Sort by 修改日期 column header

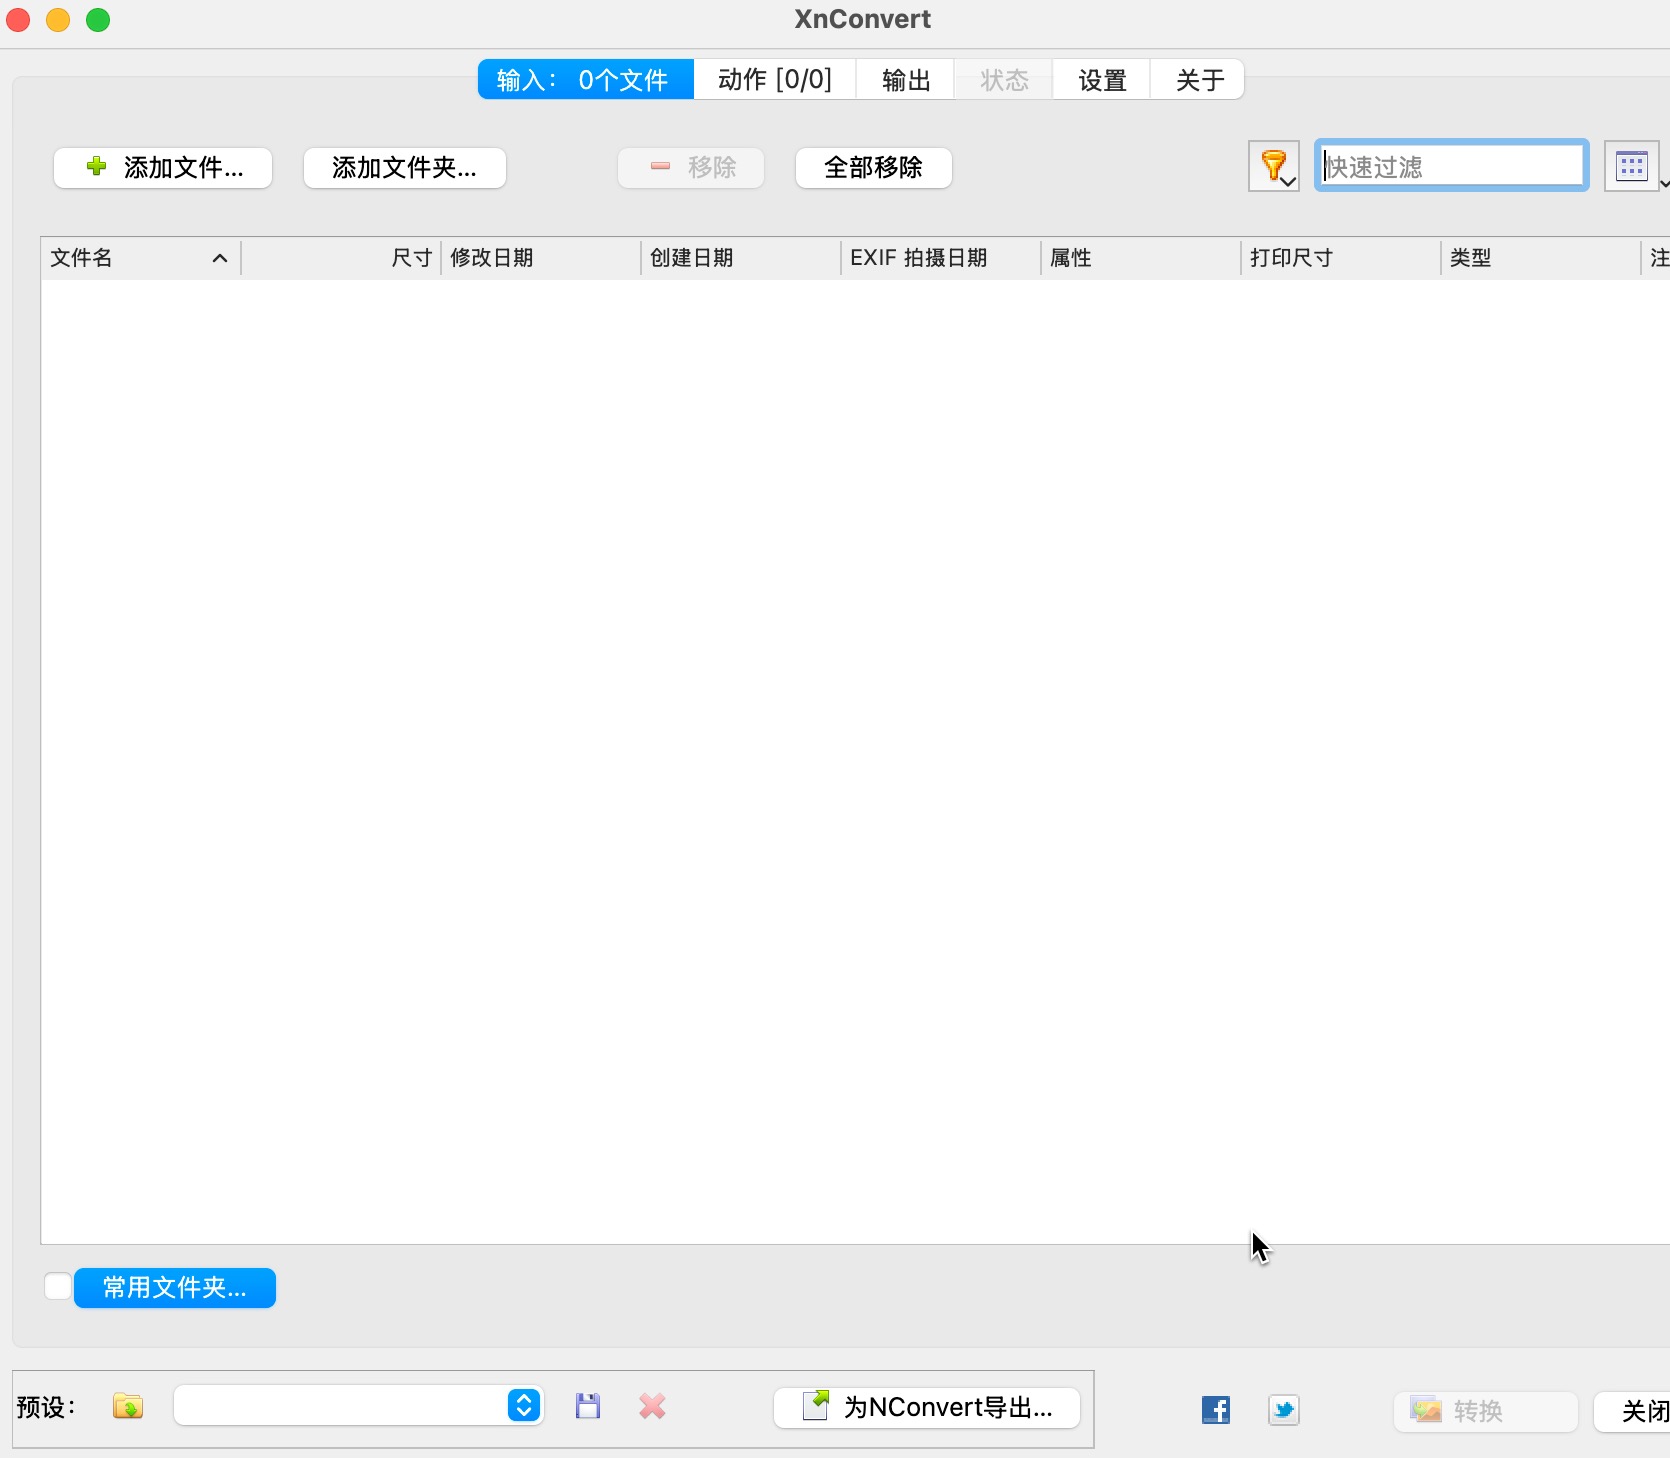tap(541, 258)
